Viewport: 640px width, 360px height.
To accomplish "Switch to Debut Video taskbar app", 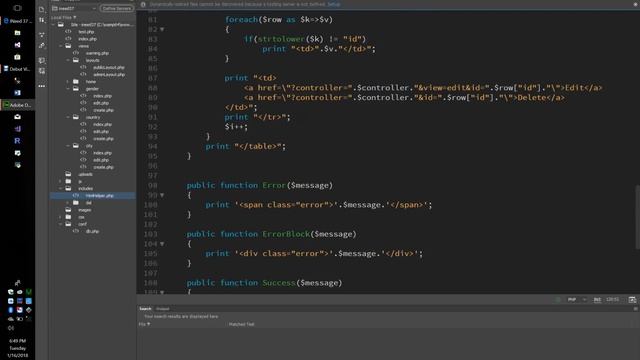I will point(18,69).
